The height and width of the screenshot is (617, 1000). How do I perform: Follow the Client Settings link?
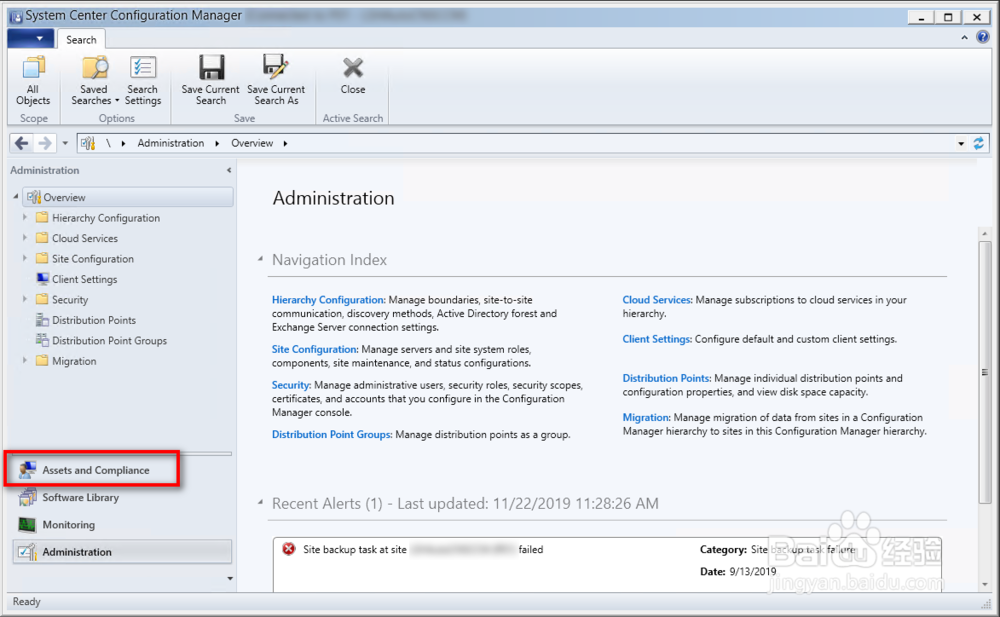click(657, 339)
